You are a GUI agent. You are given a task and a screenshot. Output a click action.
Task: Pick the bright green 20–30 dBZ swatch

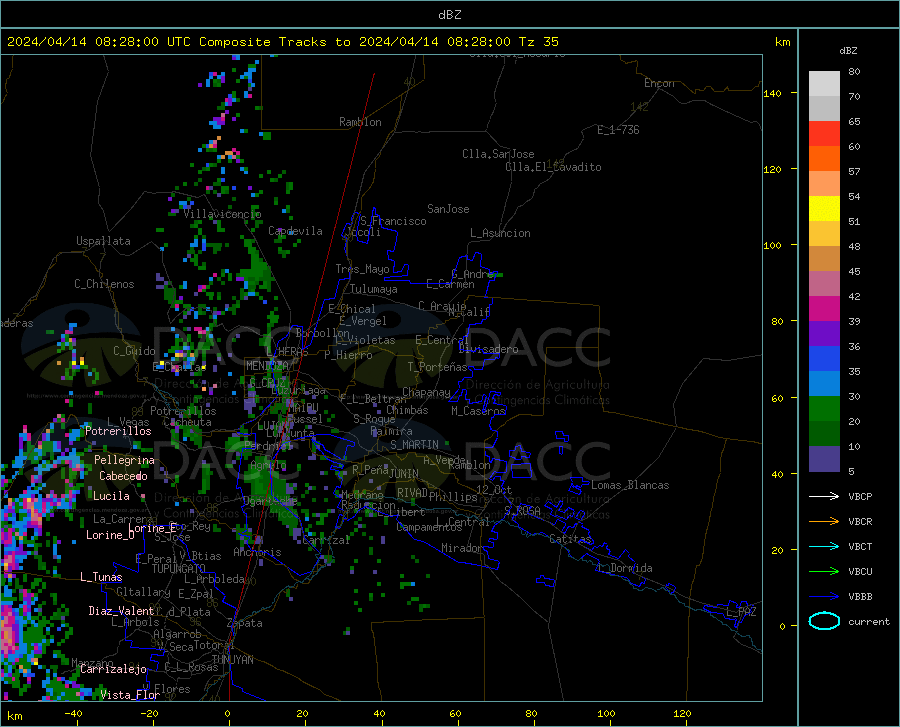(824, 409)
